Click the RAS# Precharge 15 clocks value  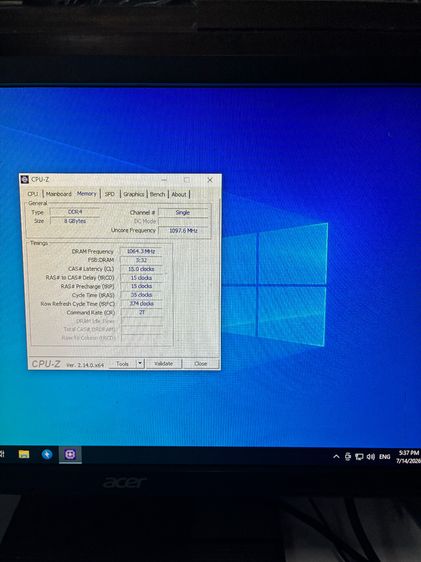(141, 286)
